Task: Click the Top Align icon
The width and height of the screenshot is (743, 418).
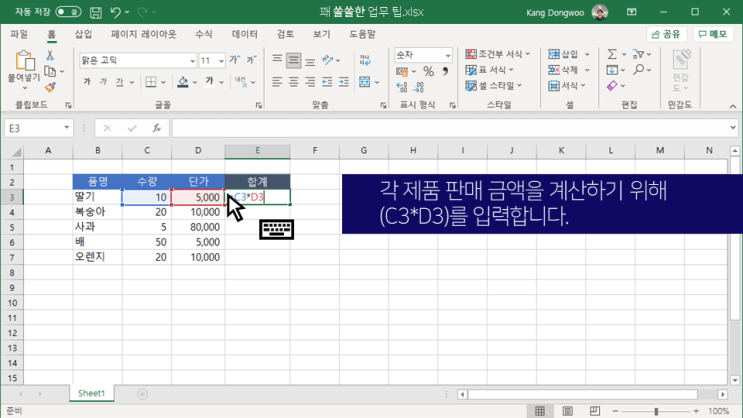Action: (277, 60)
